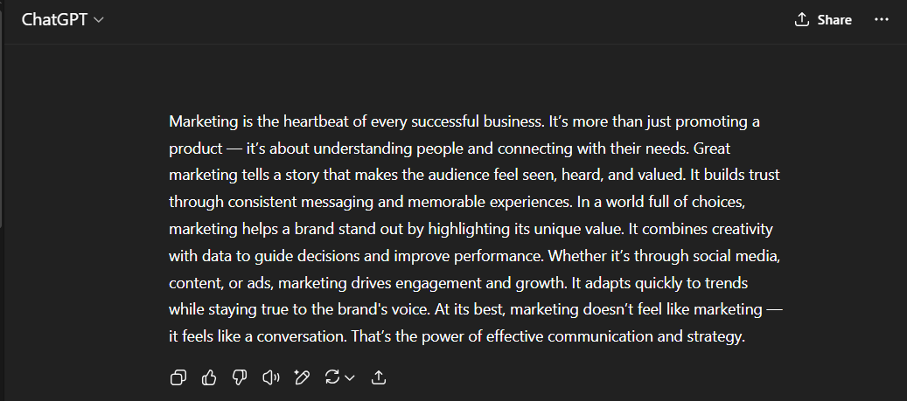Click the chevron arrow beside the ChatGPT title
This screenshot has height=402, width=908.
tap(98, 20)
